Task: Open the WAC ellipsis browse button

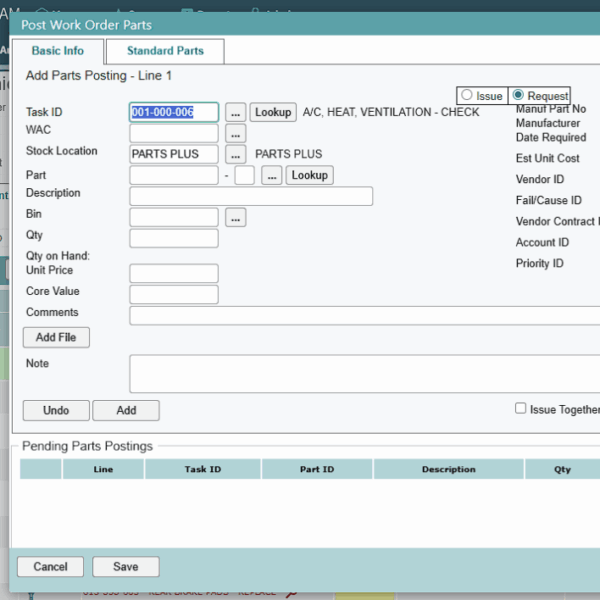Action: point(235,133)
